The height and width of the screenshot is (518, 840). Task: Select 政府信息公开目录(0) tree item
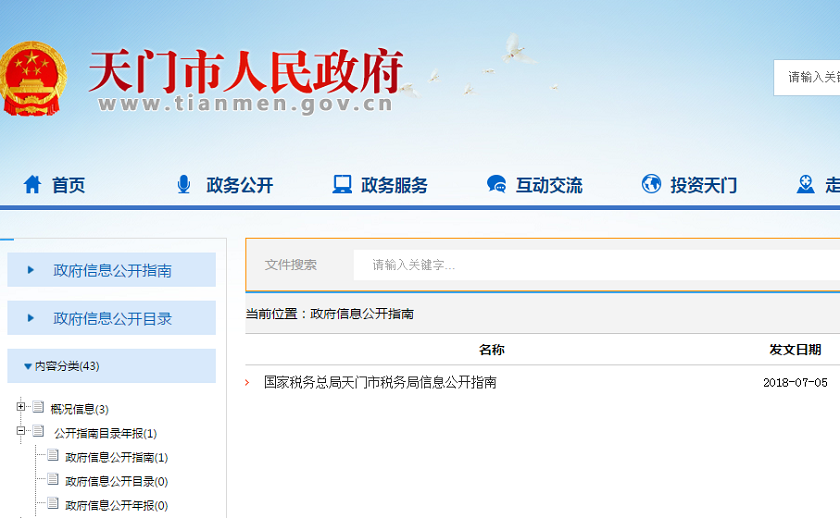116,481
